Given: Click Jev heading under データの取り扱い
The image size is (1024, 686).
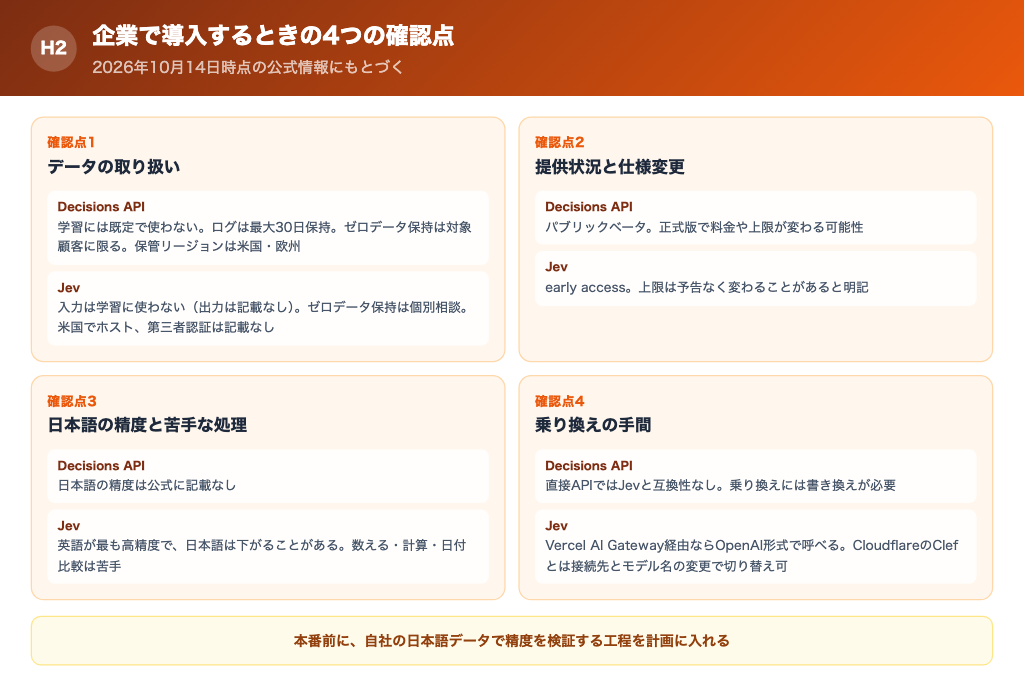Looking at the screenshot, I should coord(69,287).
